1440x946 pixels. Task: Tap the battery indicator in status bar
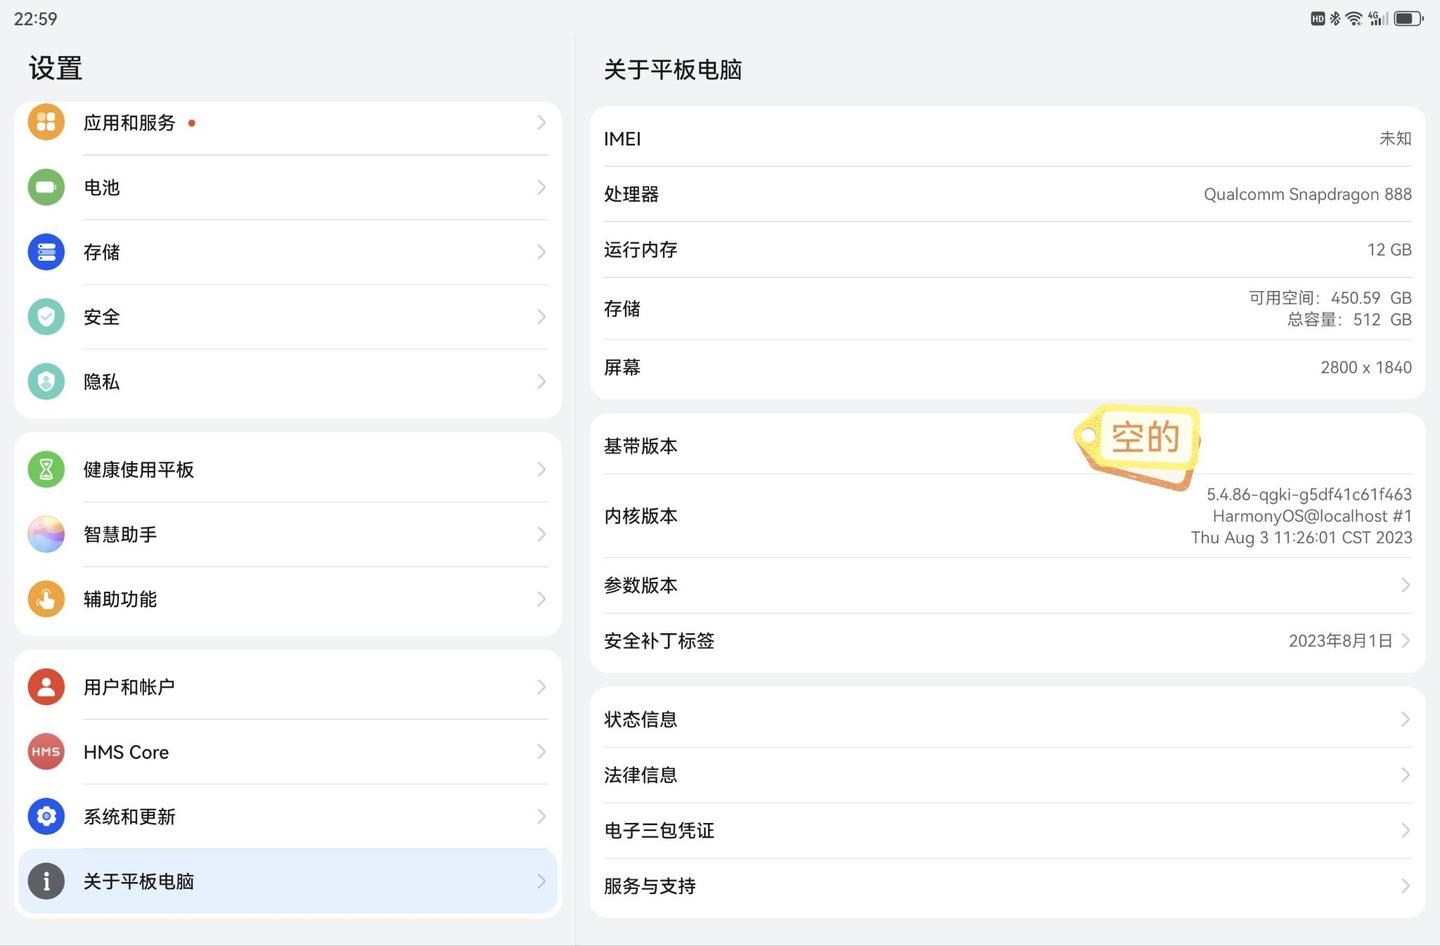(x=1408, y=18)
